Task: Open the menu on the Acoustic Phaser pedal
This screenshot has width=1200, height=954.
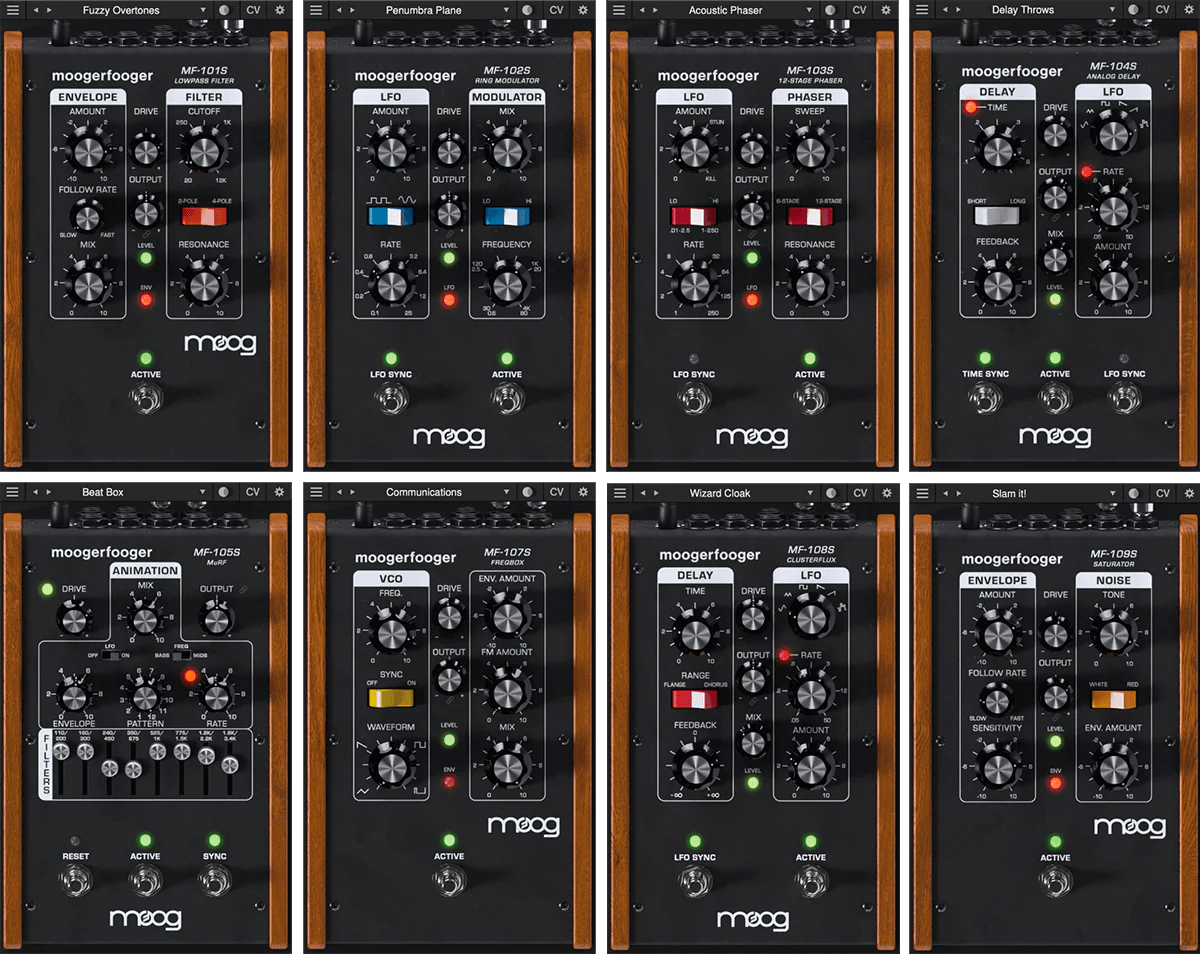Action: click(x=619, y=9)
